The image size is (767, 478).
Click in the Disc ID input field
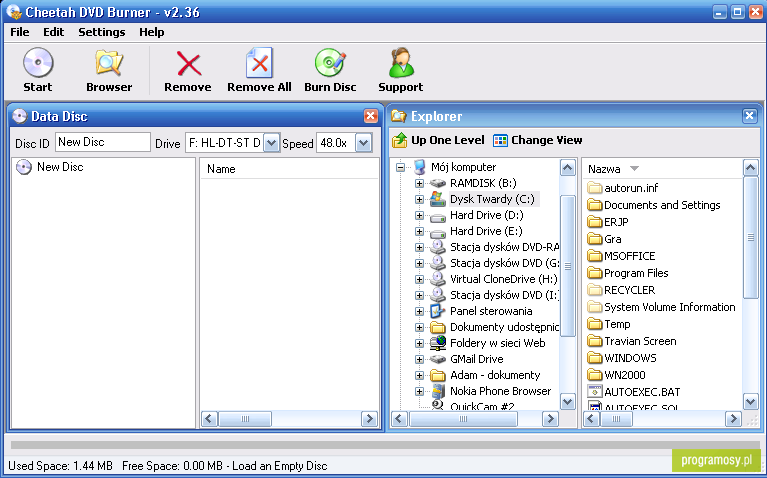click(103, 142)
